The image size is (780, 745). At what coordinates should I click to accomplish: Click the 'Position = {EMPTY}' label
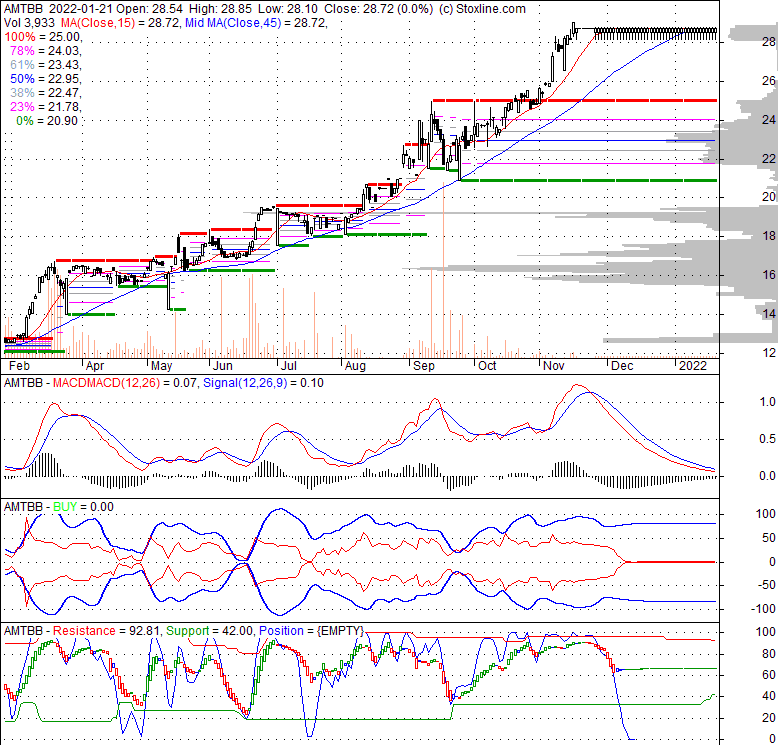311,631
